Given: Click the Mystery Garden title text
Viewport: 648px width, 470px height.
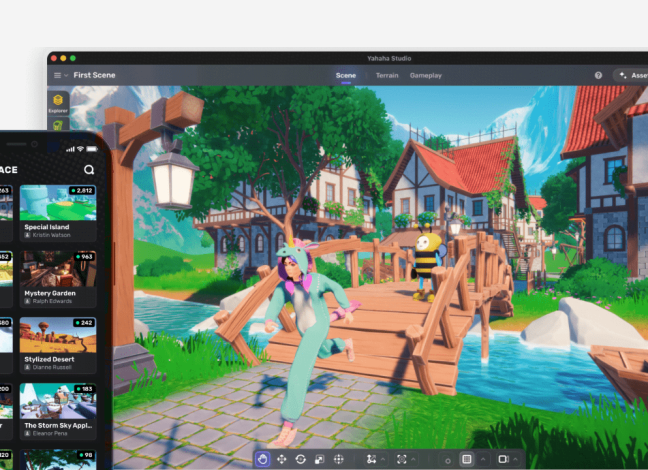Looking at the screenshot, I should [50, 293].
